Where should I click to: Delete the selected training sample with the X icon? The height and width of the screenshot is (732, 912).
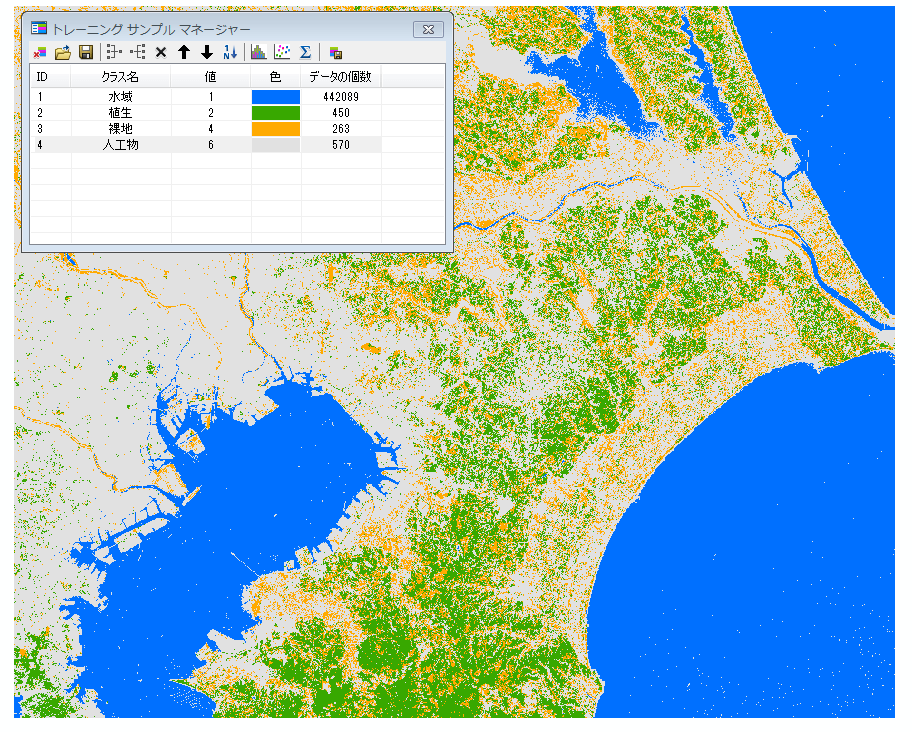161,52
